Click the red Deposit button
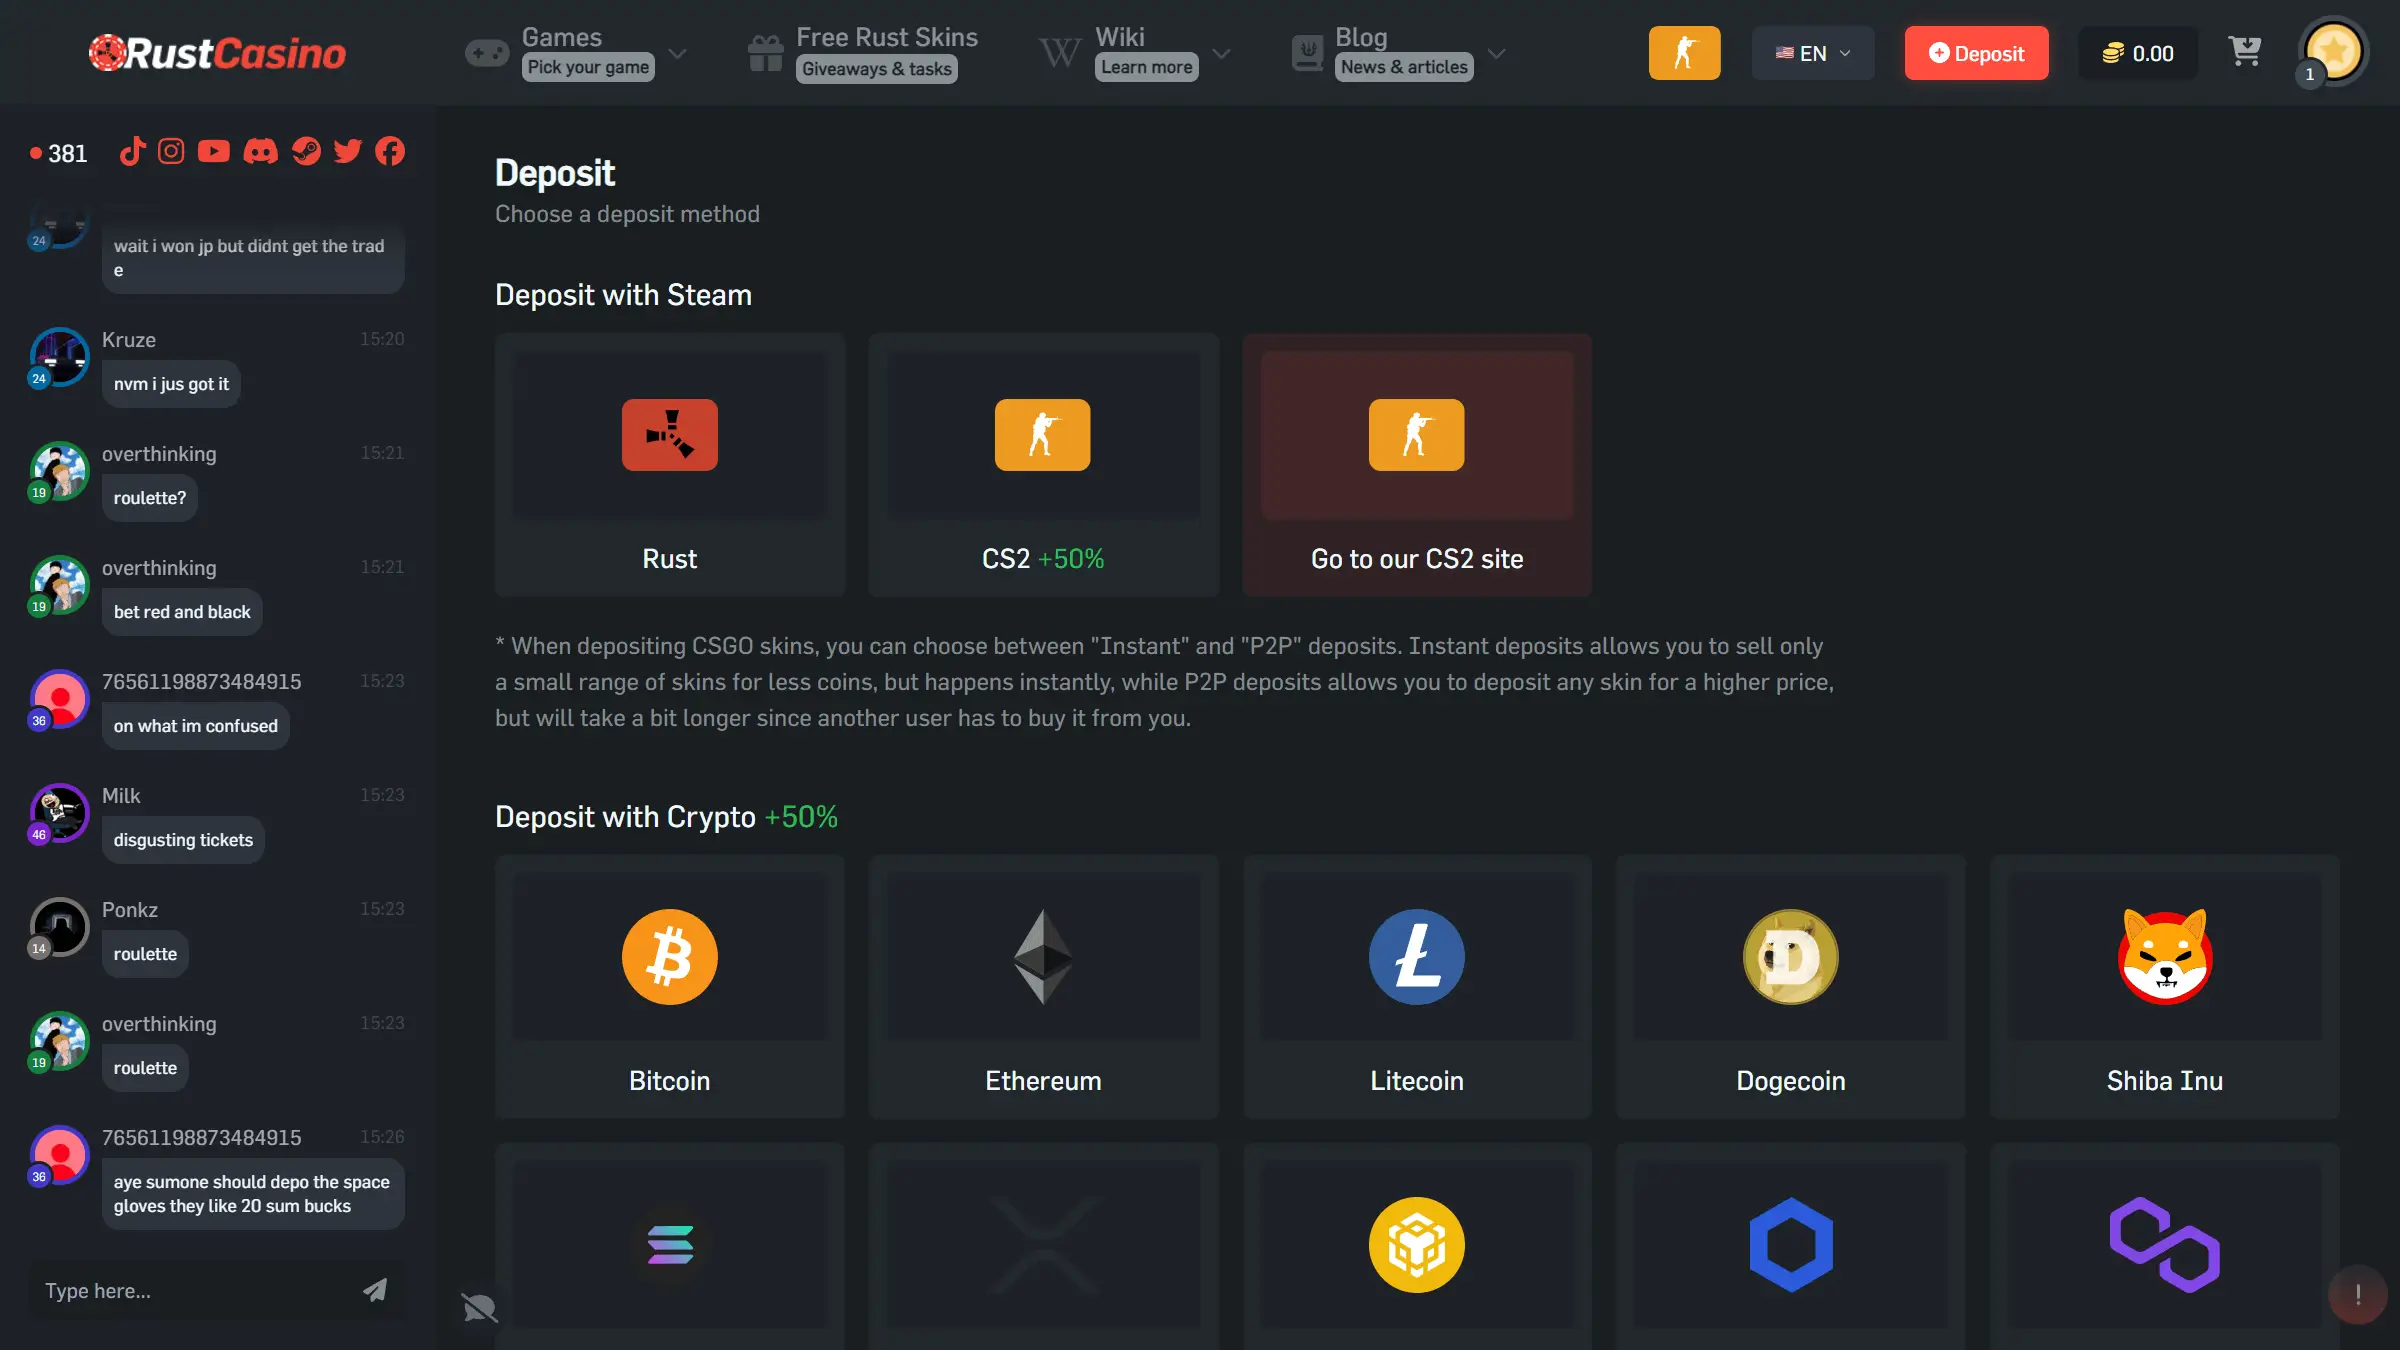2400x1350 pixels. click(x=1976, y=53)
